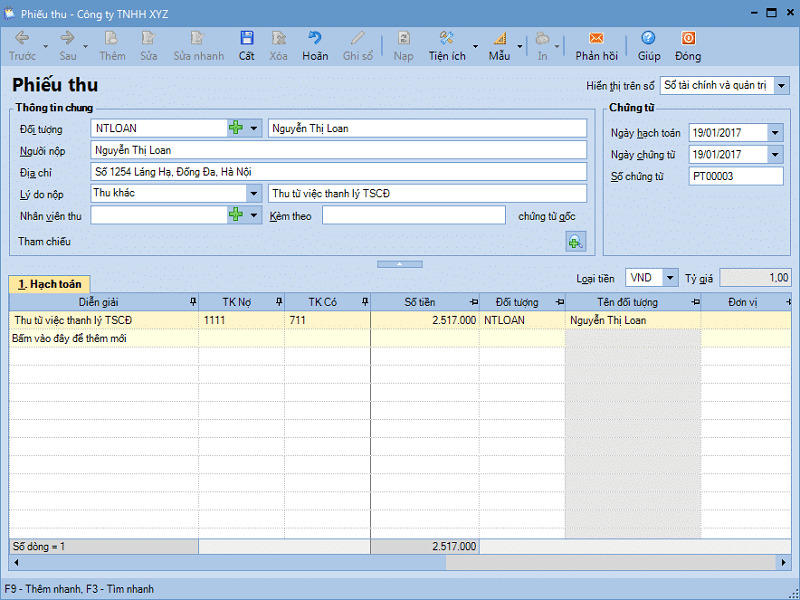The width and height of the screenshot is (800, 600).
Task: Save the voucher with Cất
Action: 246,46
